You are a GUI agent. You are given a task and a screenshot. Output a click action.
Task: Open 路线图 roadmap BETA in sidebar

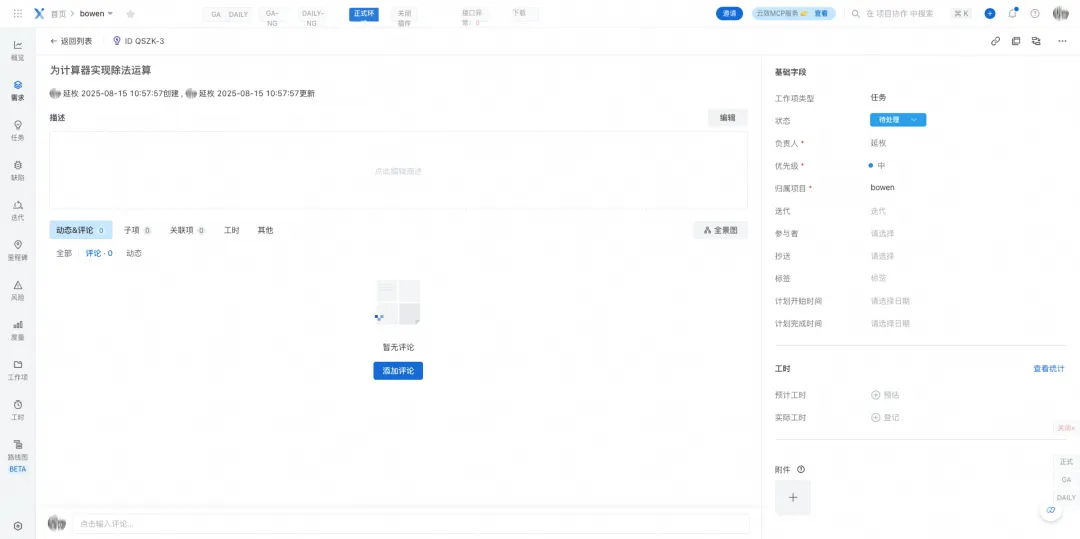(x=18, y=455)
